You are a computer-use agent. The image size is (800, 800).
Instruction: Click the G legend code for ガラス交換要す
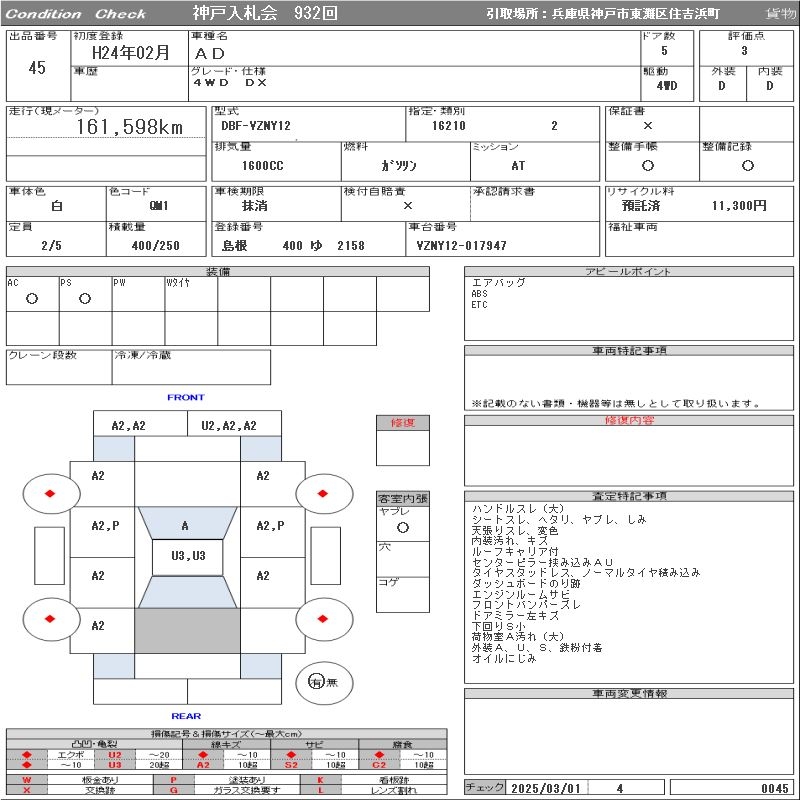coord(173,790)
